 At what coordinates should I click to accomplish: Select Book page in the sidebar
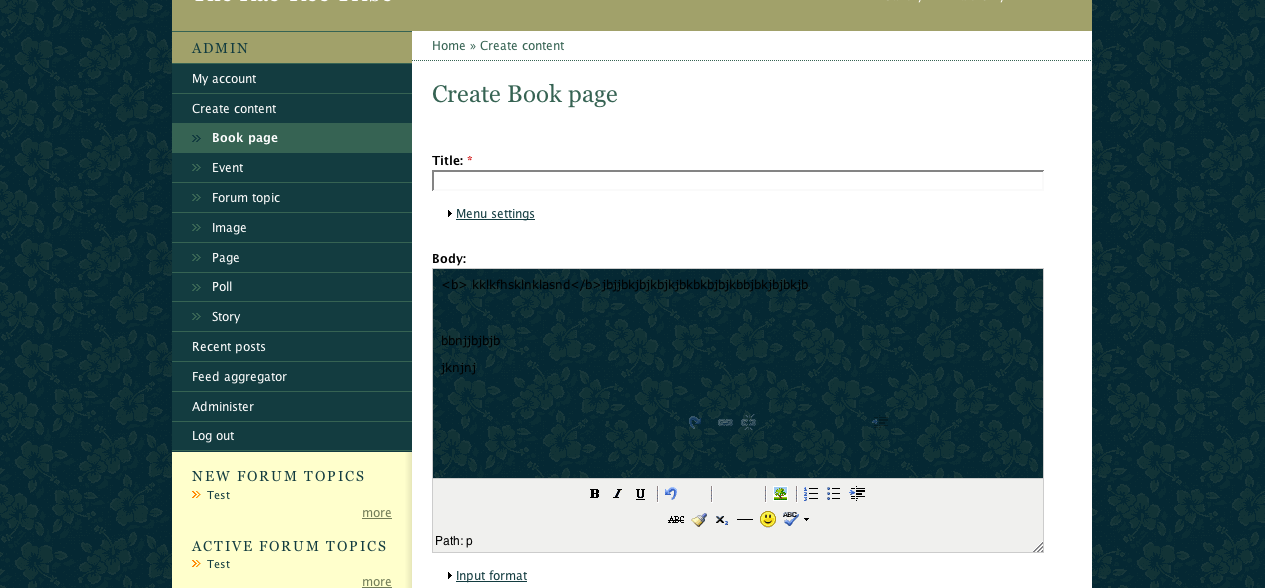click(292, 138)
